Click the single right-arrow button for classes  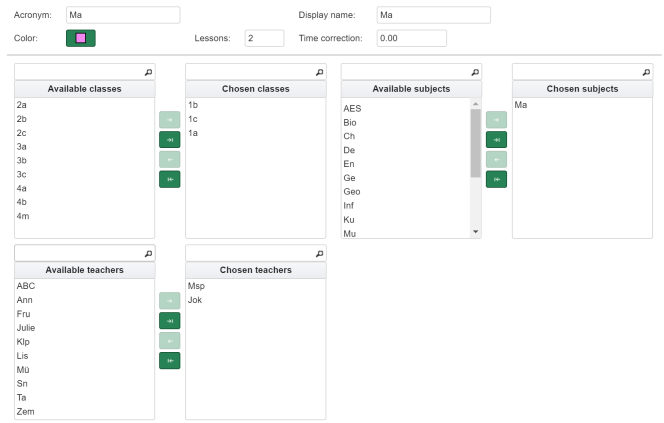(169, 119)
